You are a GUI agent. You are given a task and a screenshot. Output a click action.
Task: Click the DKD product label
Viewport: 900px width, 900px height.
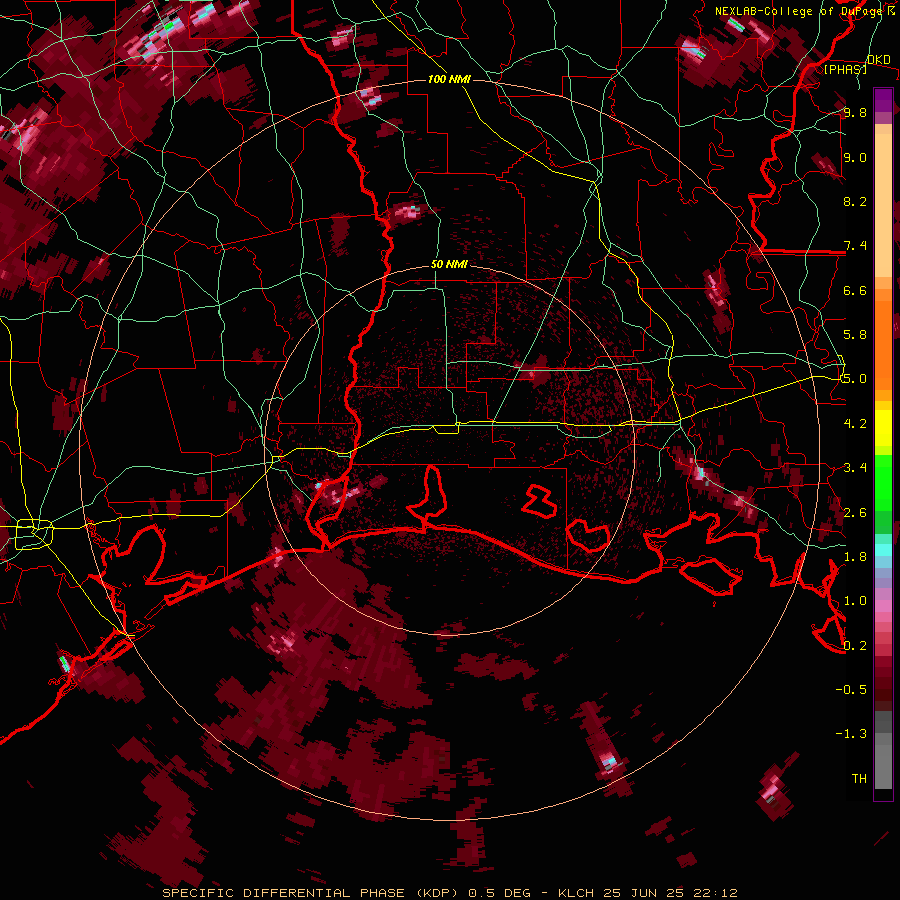pyautogui.click(x=878, y=59)
